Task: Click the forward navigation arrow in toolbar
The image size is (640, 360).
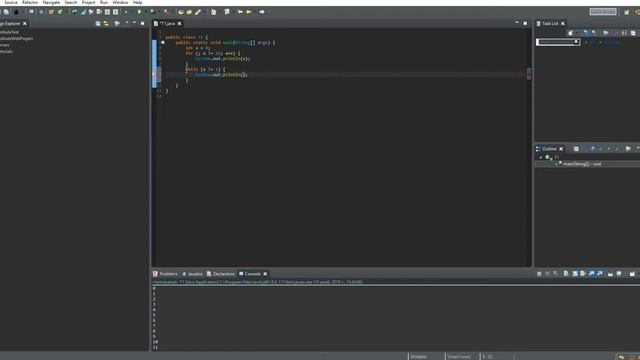Action: tap(262, 12)
